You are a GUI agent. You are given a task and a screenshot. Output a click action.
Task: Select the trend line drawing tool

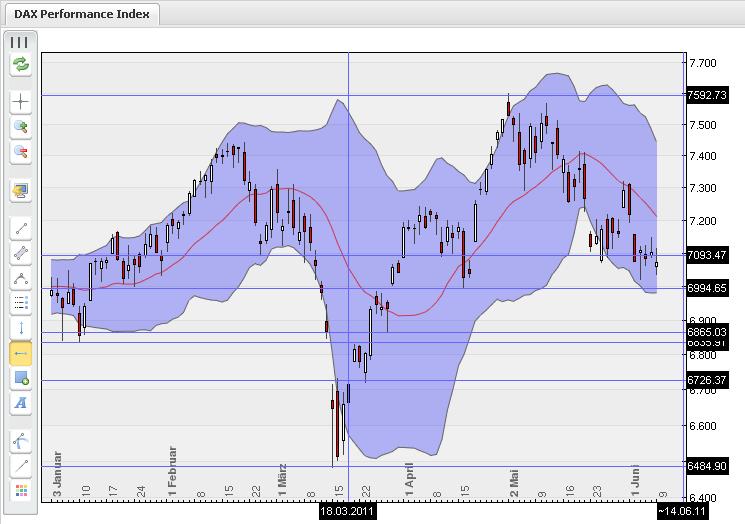(x=20, y=229)
